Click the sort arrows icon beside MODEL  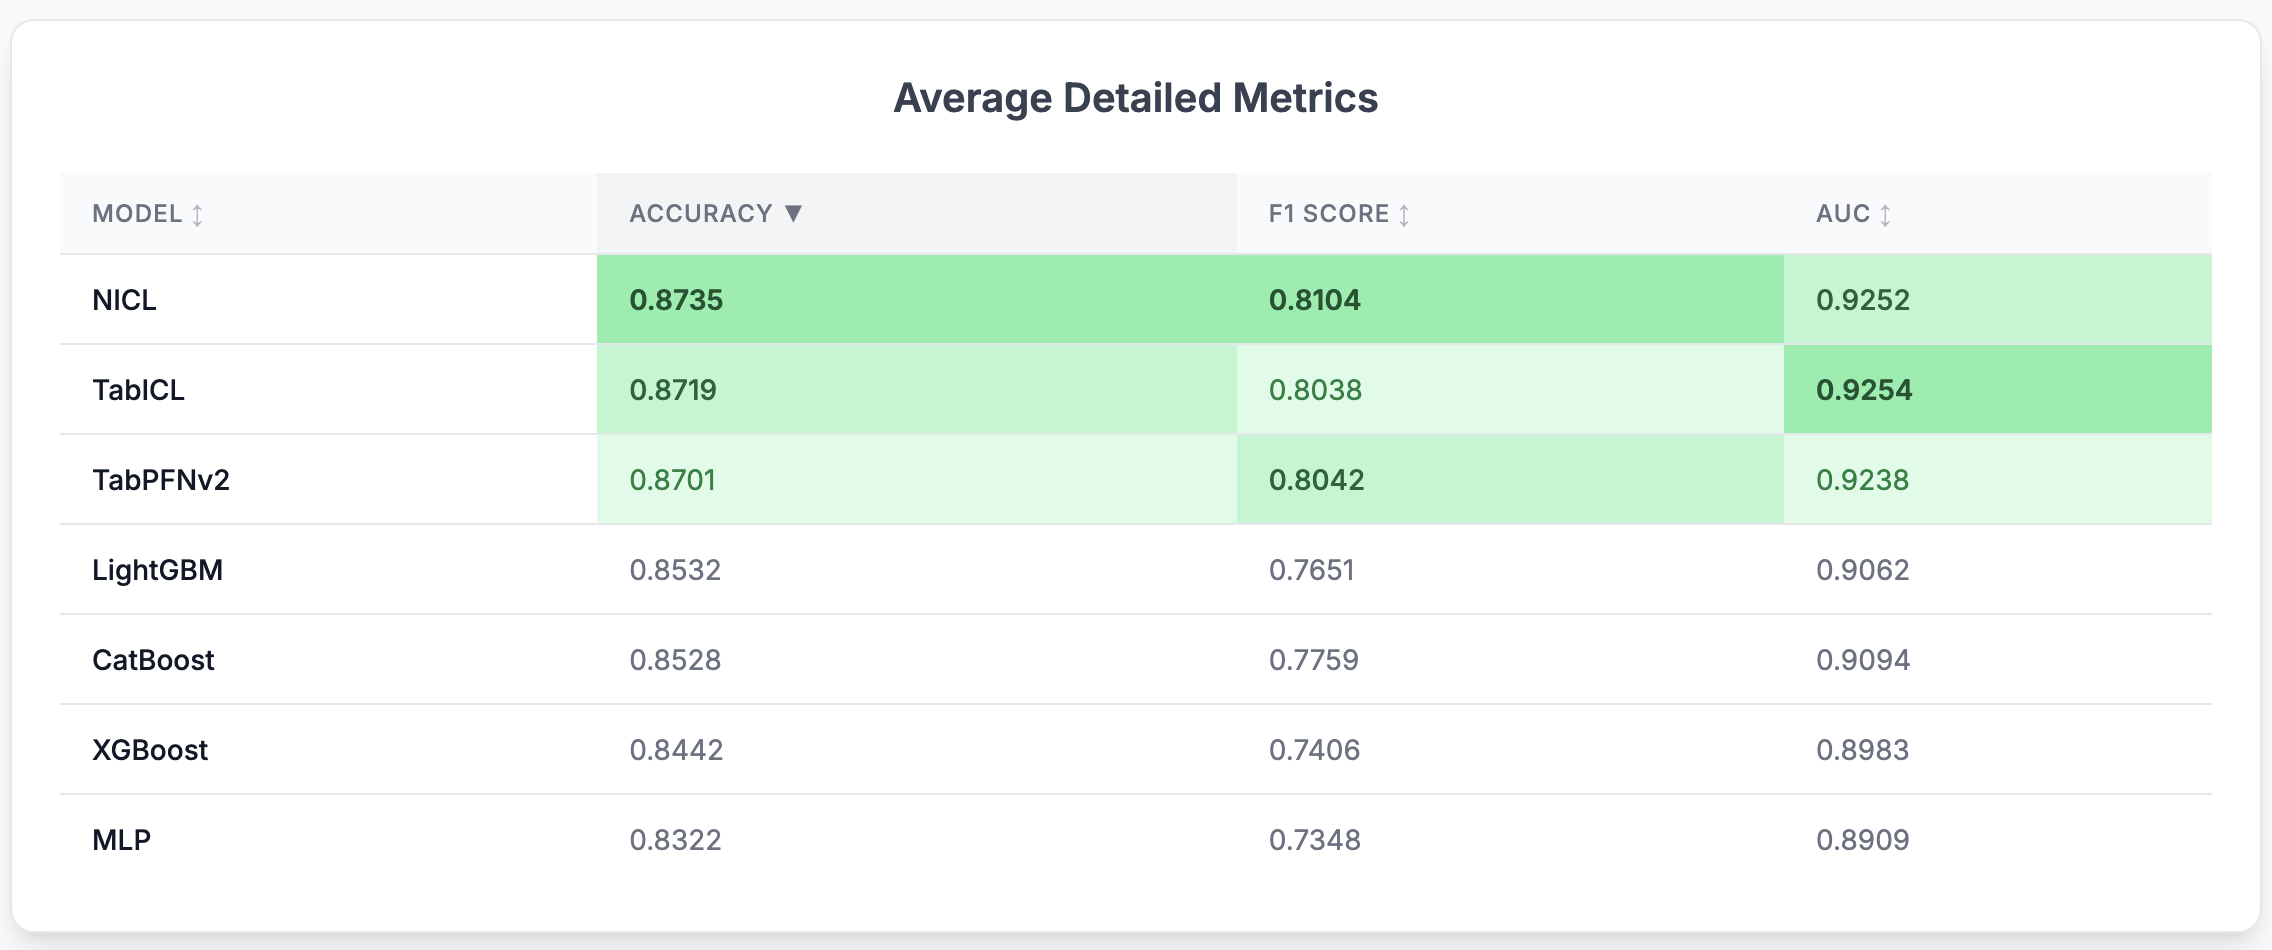197,215
